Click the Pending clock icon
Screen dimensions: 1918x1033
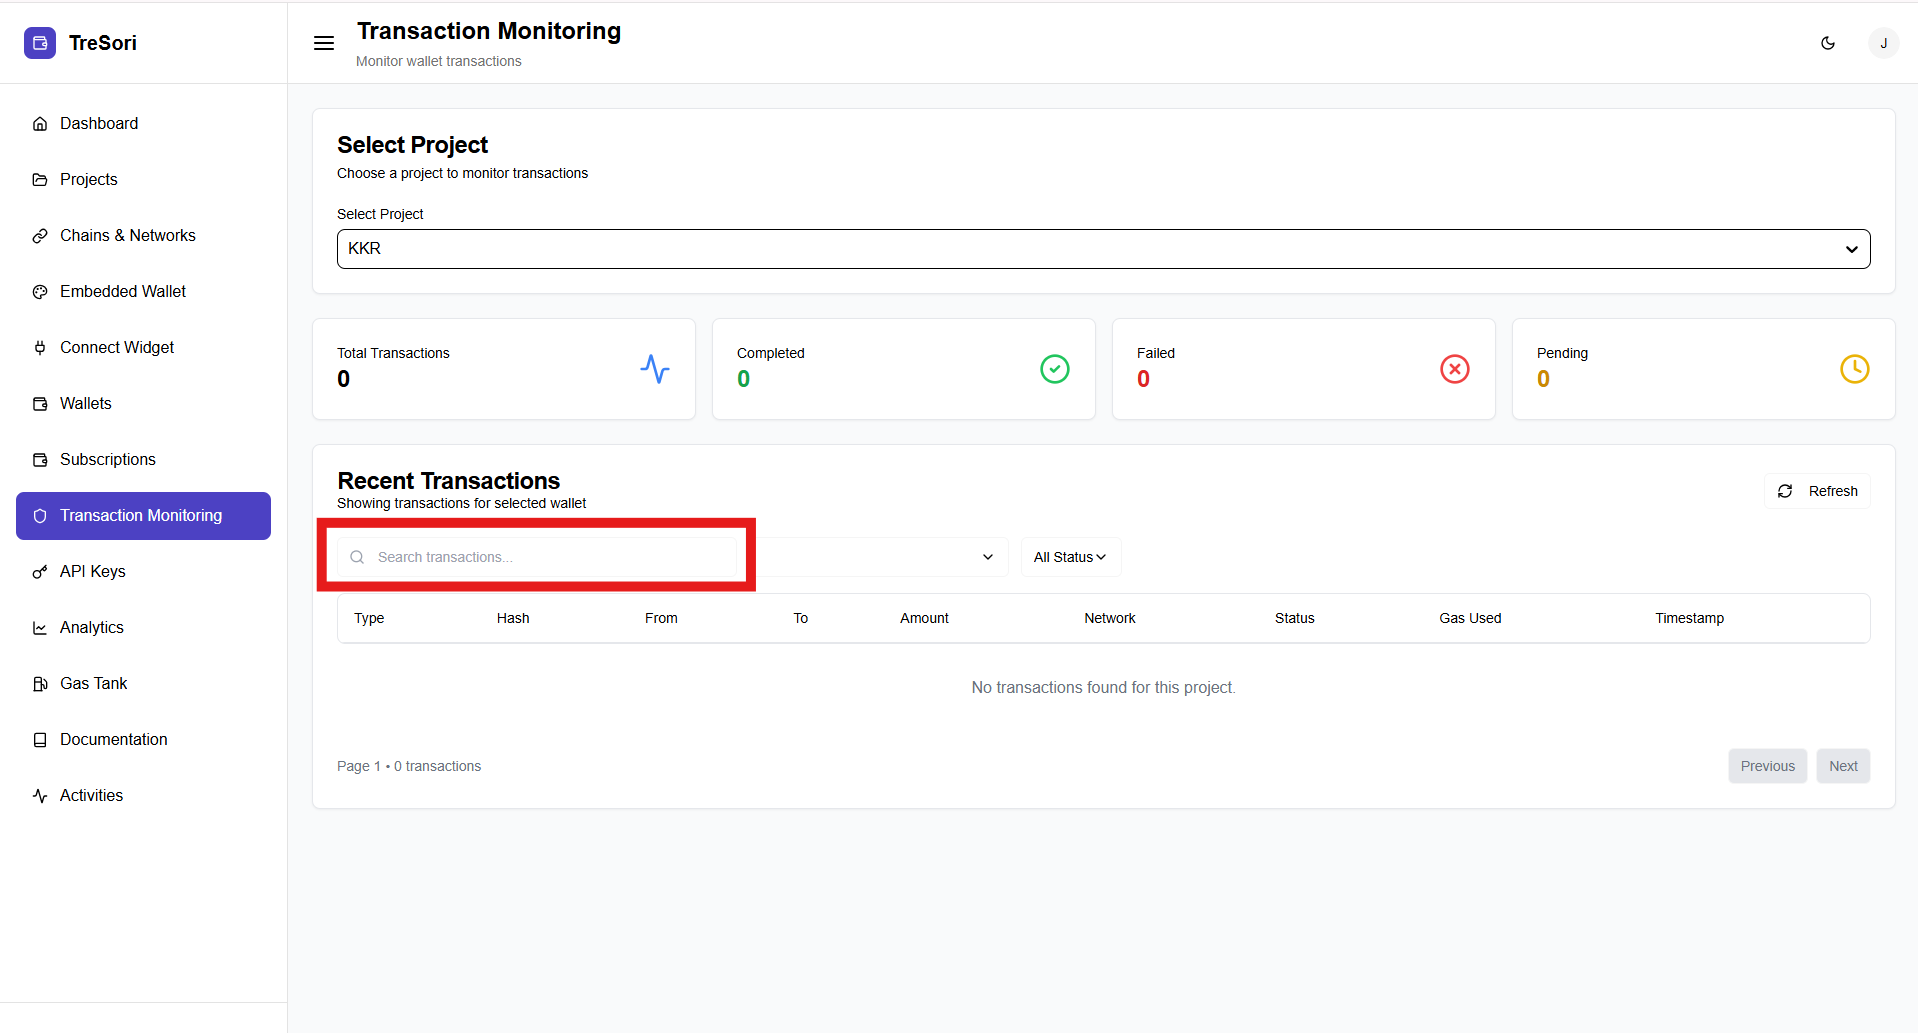point(1854,369)
